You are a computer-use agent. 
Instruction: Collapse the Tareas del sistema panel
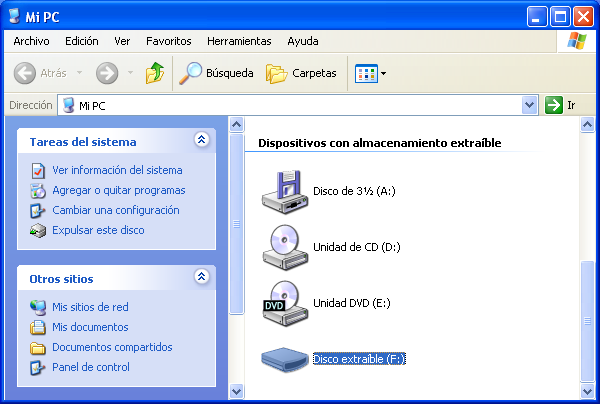coord(201,141)
